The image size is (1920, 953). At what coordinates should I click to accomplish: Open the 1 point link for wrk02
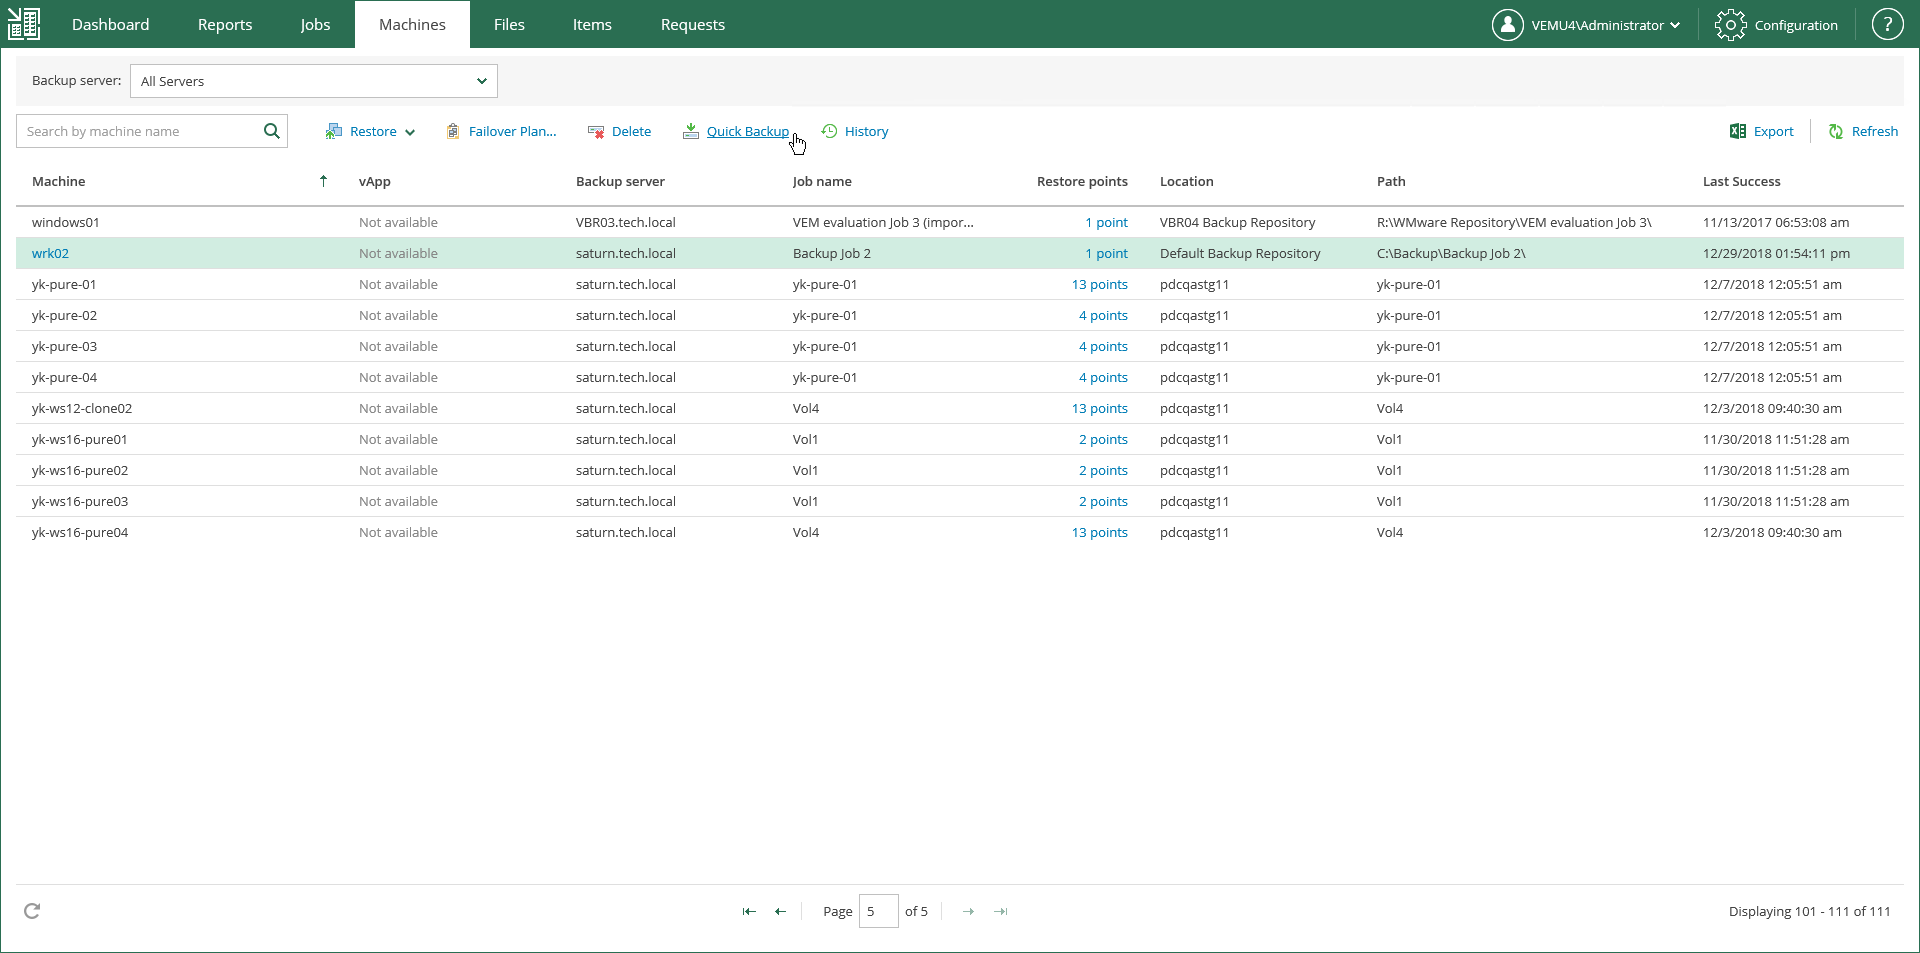pyautogui.click(x=1106, y=253)
